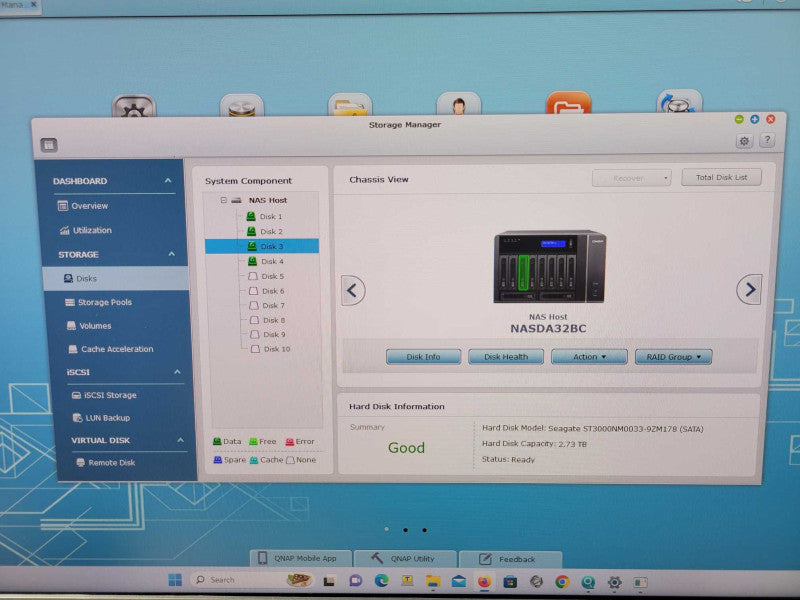
Task: Go to Volumes page
Action: click(x=89, y=326)
